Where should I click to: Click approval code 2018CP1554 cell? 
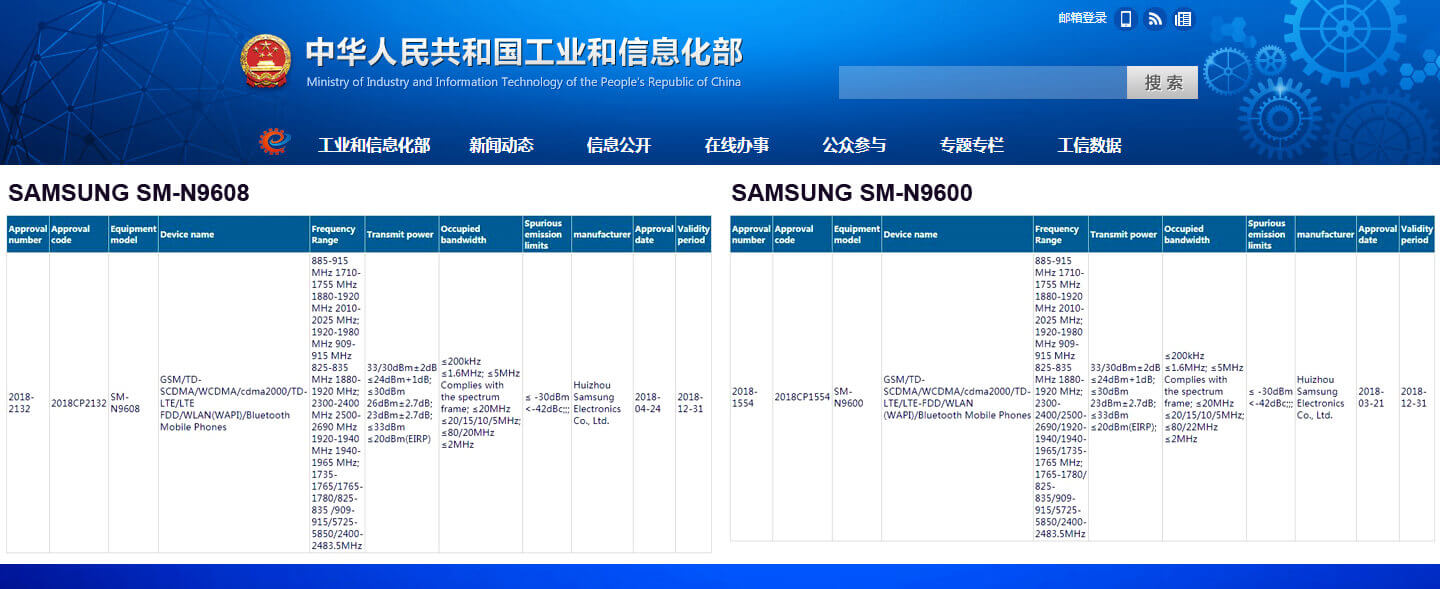tap(802, 397)
